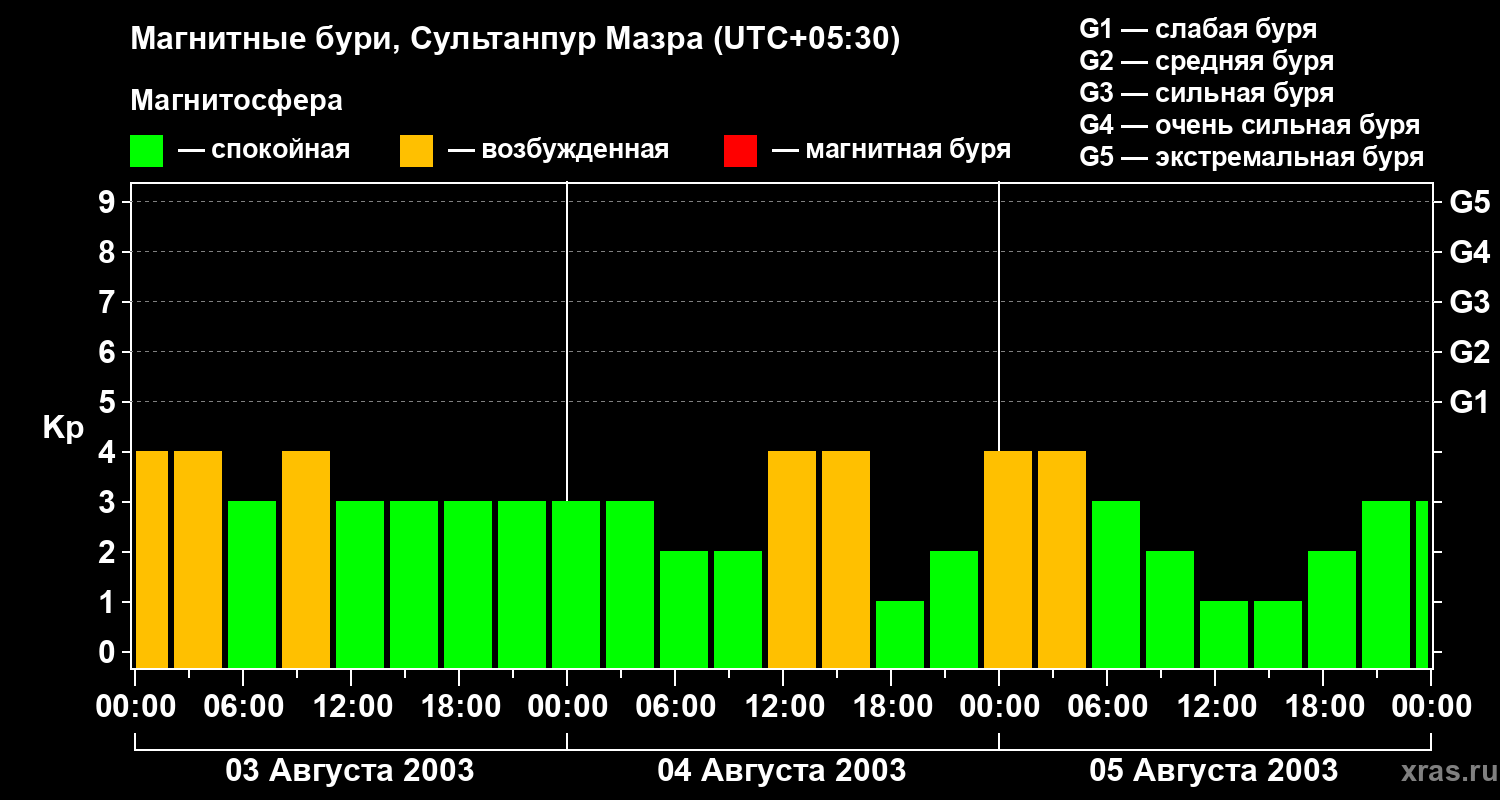Click the «18:00» tick label above 04 Августа

[x=891, y=707]
